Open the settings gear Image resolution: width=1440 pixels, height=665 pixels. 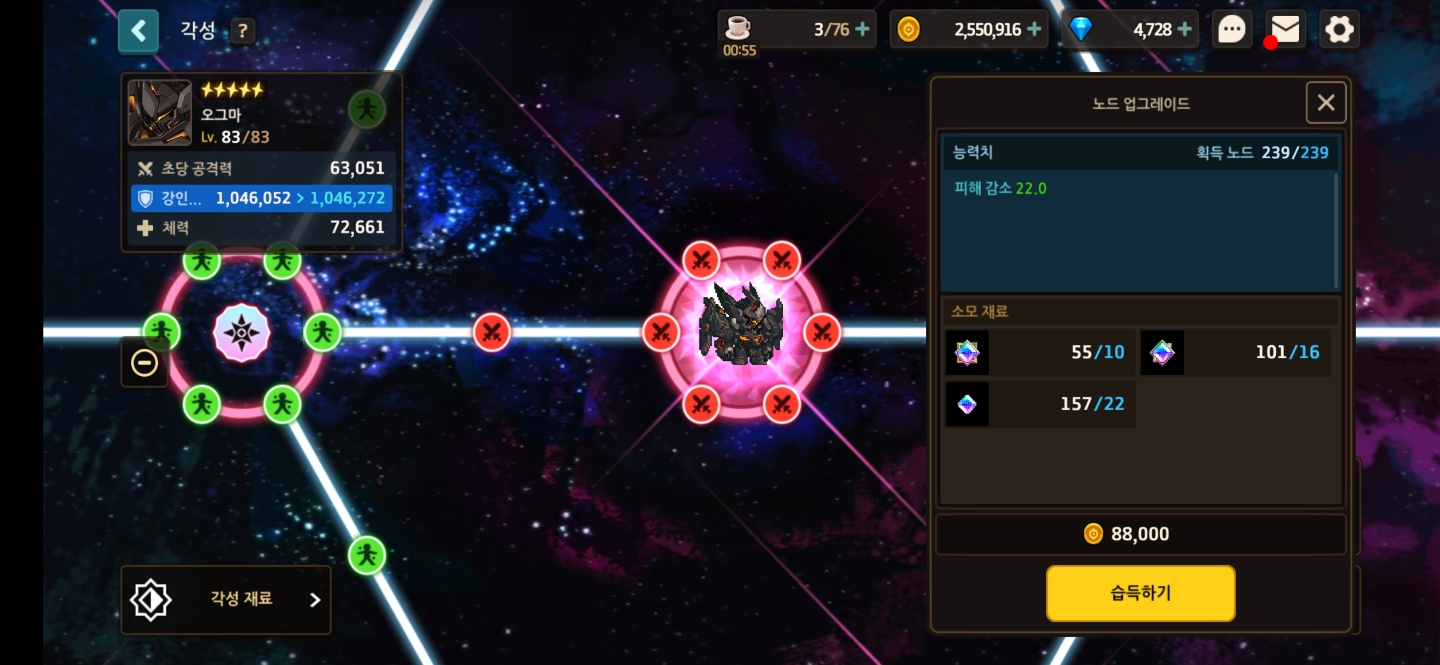[1339, 29]
